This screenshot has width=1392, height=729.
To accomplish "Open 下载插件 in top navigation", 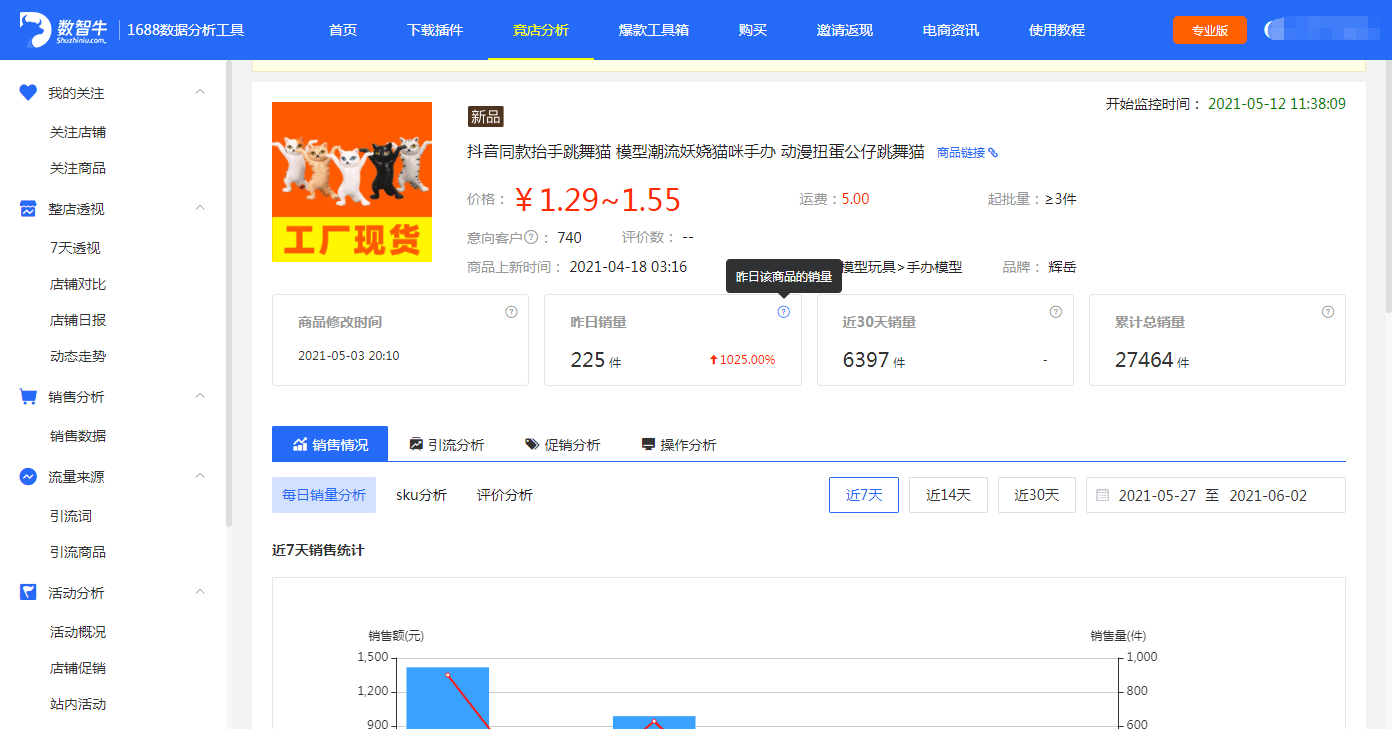I will tap(435, 30).
